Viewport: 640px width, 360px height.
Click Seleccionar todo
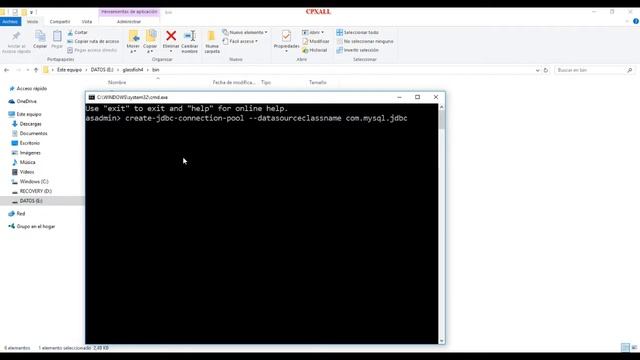click(358, 32)
